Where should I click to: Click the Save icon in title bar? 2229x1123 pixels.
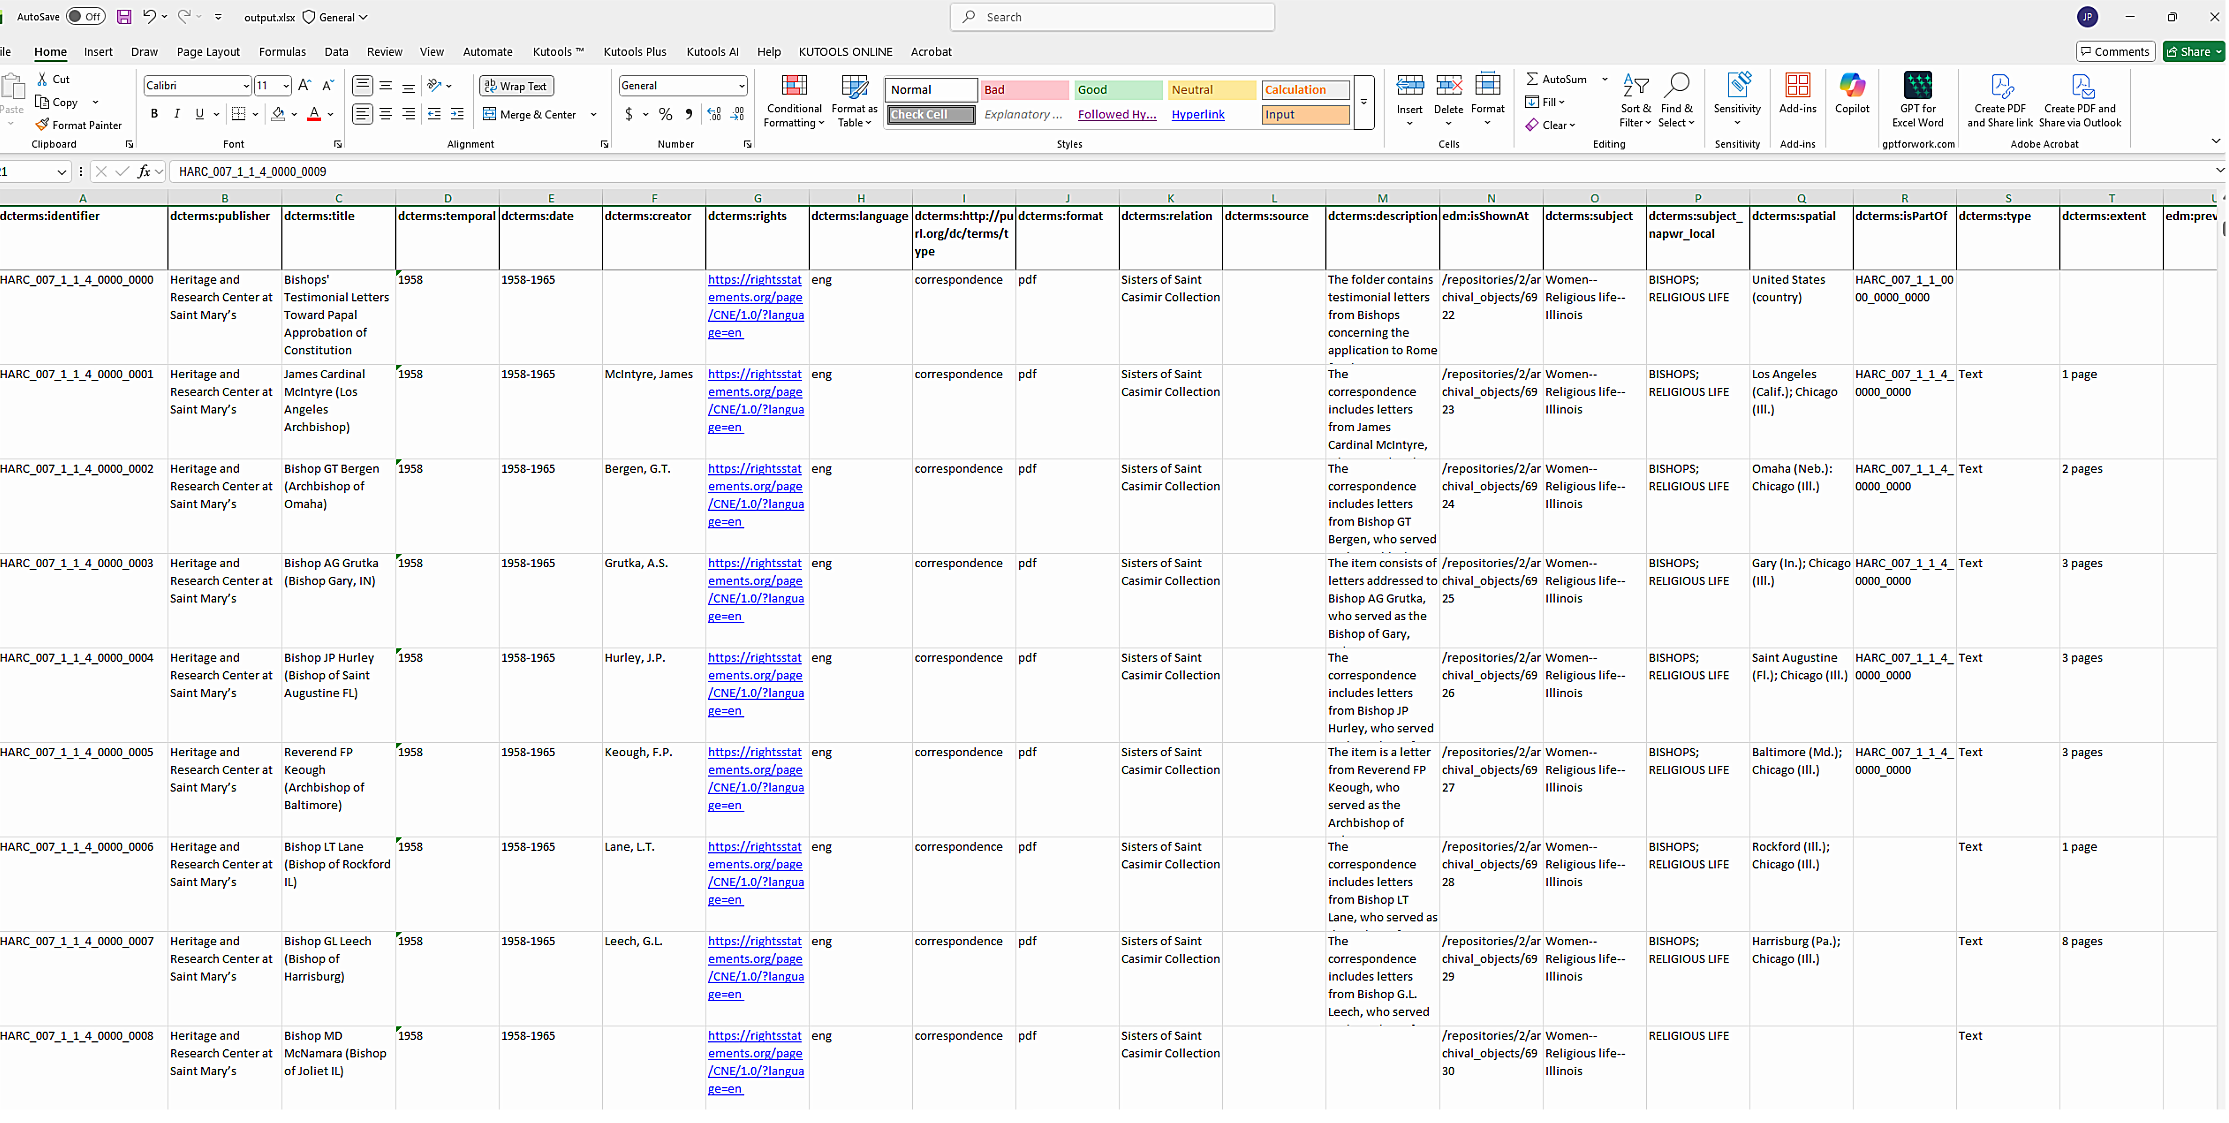tap(124, 17)
